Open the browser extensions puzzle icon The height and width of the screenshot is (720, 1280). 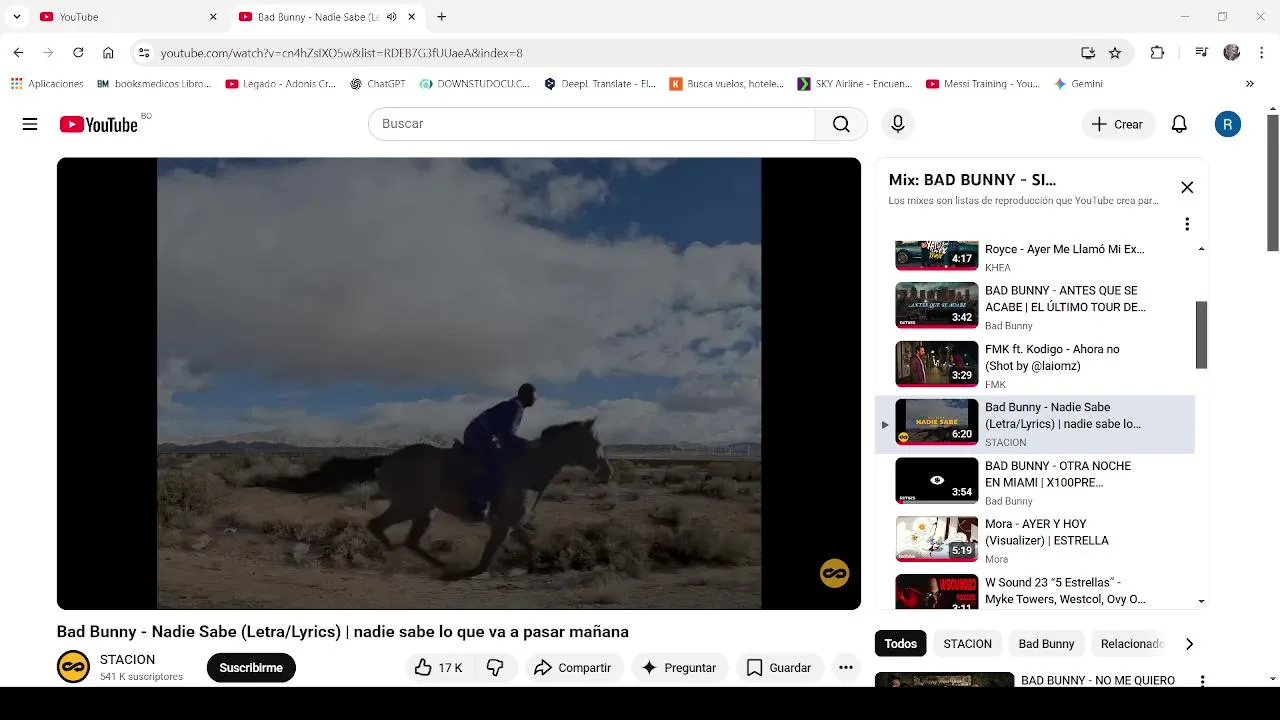1157,53
